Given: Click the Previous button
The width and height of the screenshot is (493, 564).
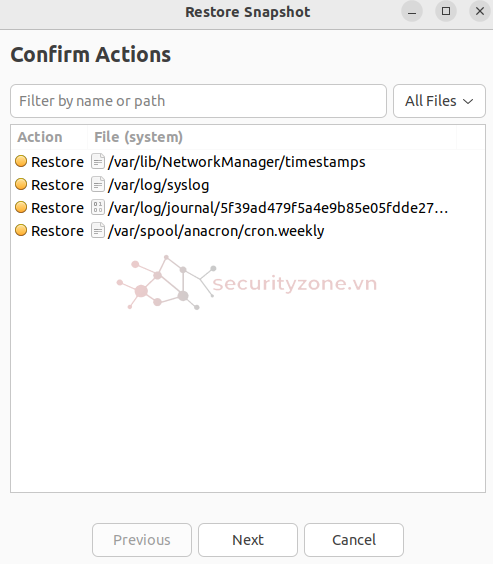Looking at the screenshot, I should coord(142,540).
